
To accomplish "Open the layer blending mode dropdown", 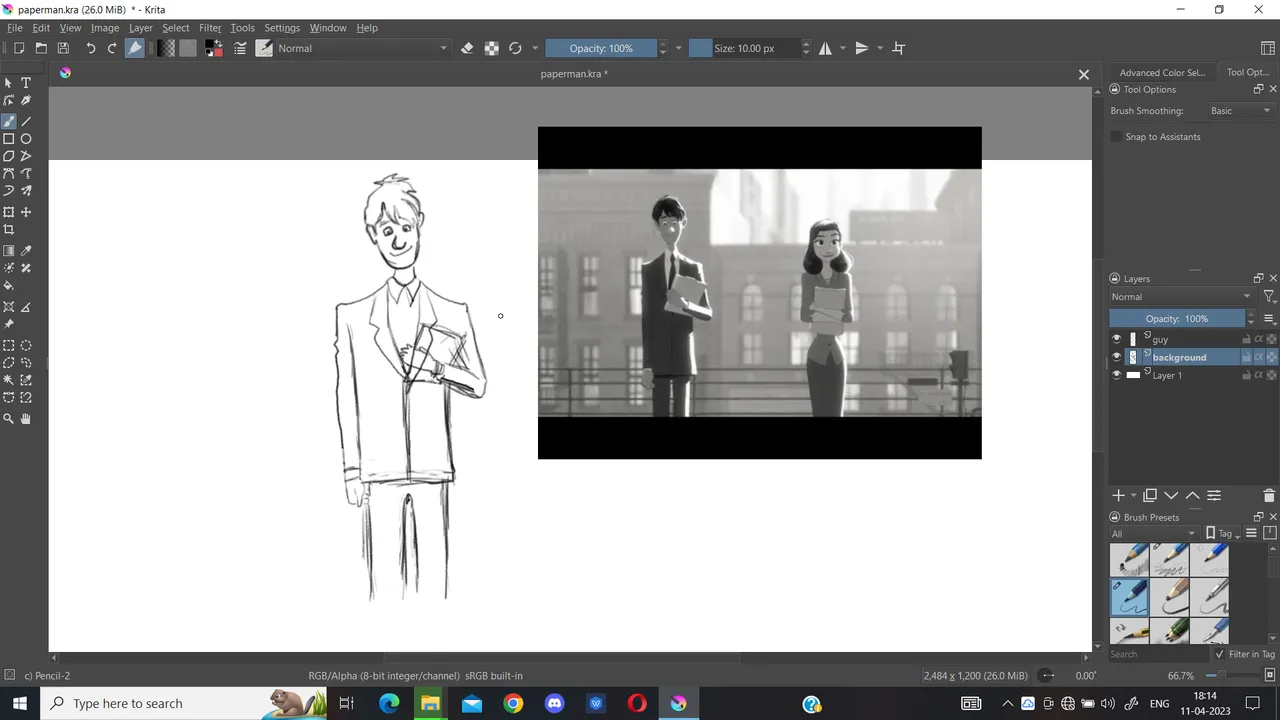I will [x=1181, y=297].
